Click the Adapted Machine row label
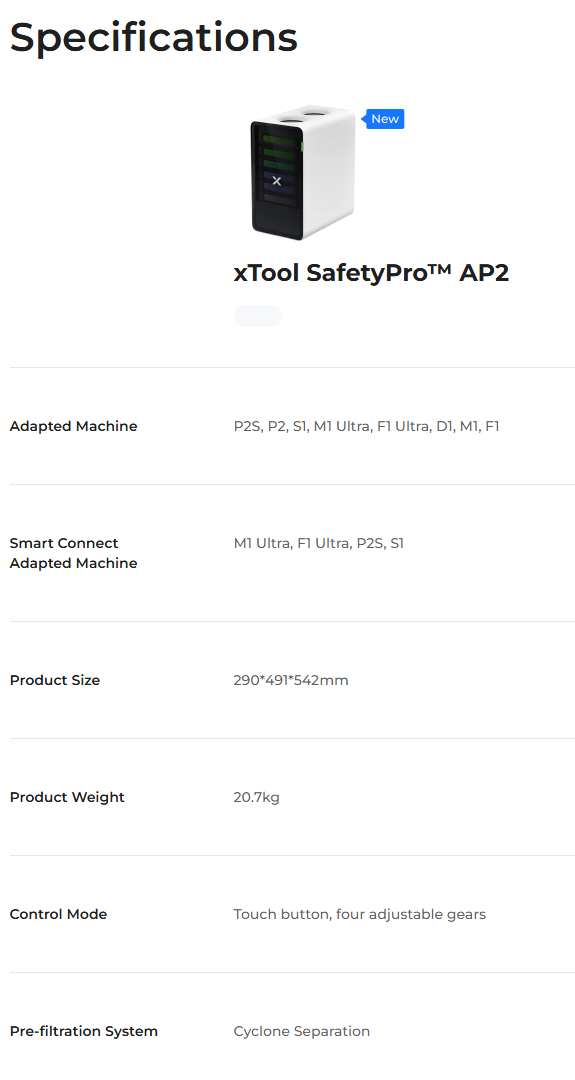 (74, 426)
